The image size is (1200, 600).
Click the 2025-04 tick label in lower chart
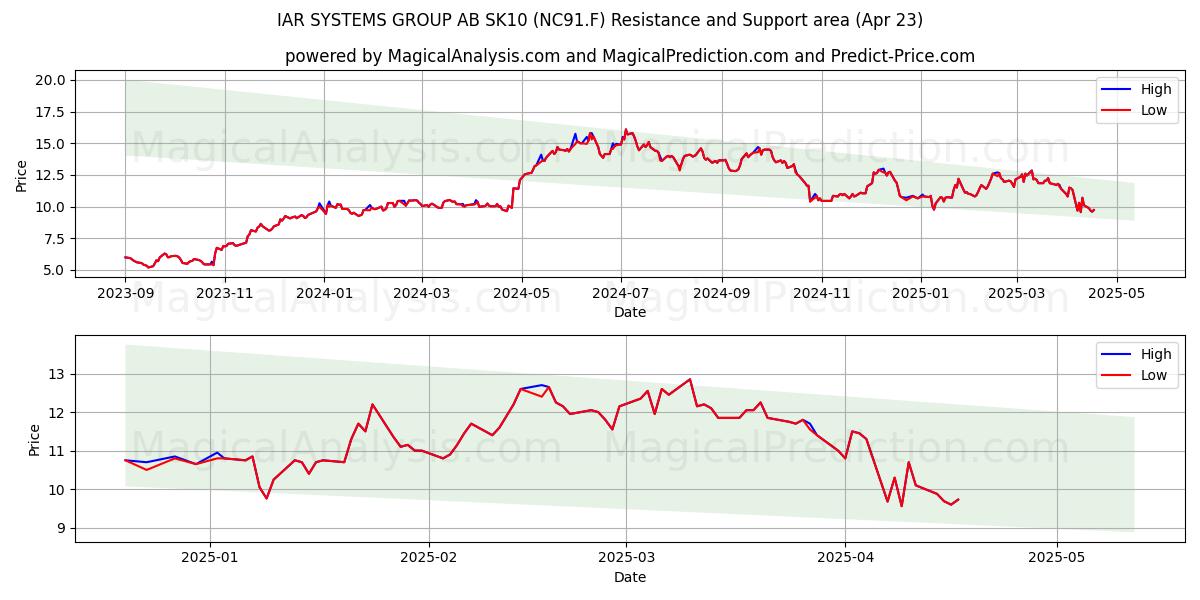coord(845,558)
